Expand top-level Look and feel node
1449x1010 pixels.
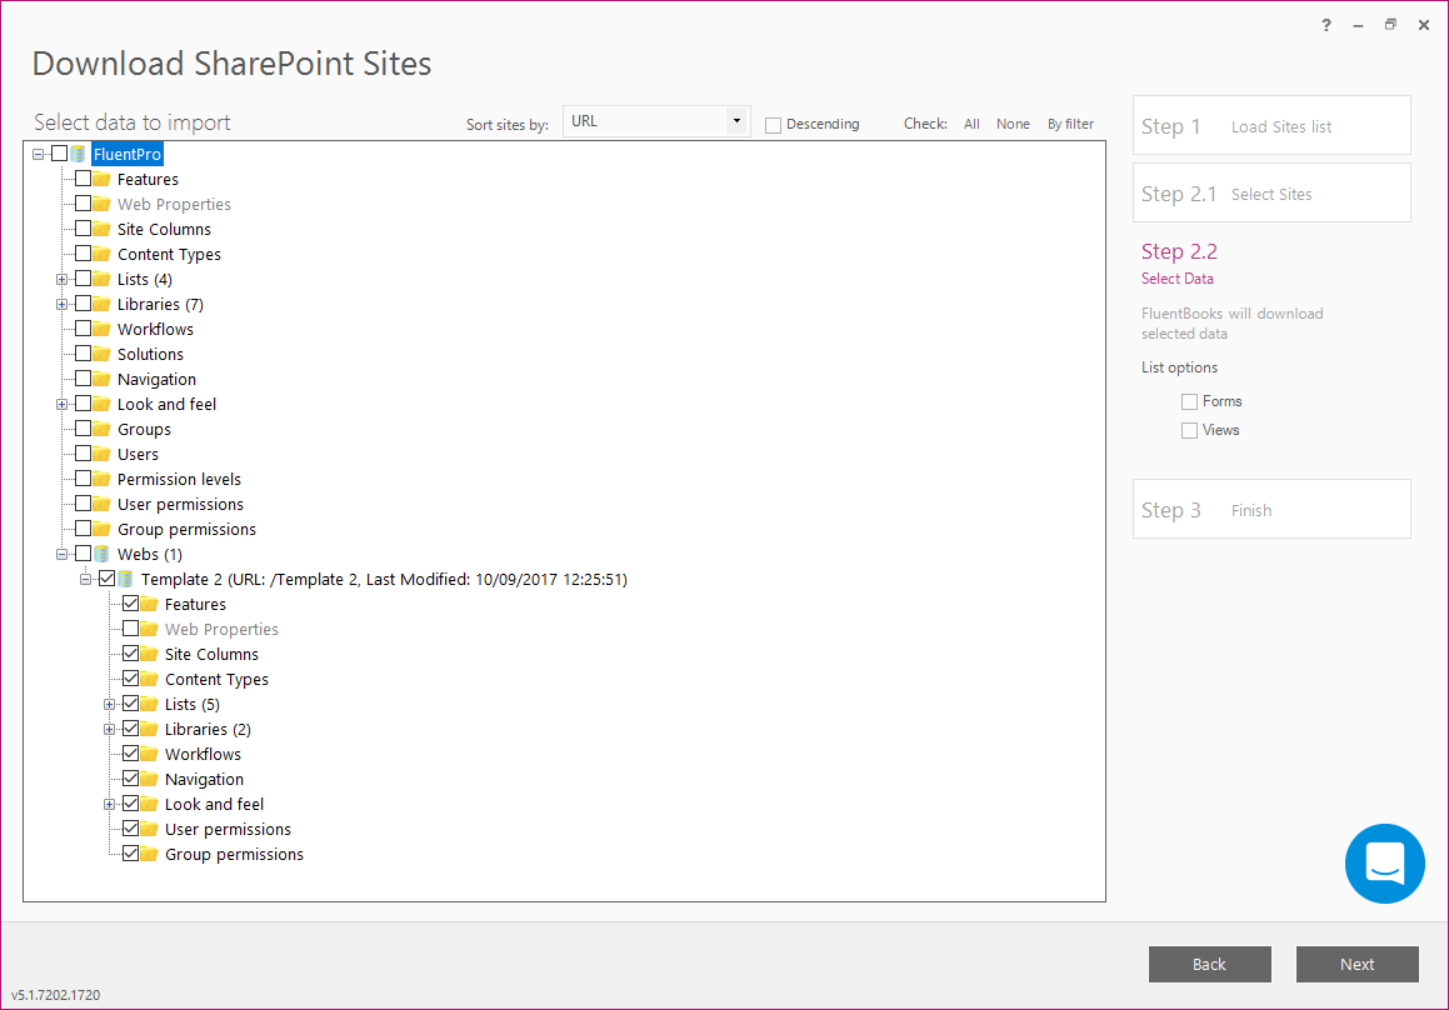62,404
